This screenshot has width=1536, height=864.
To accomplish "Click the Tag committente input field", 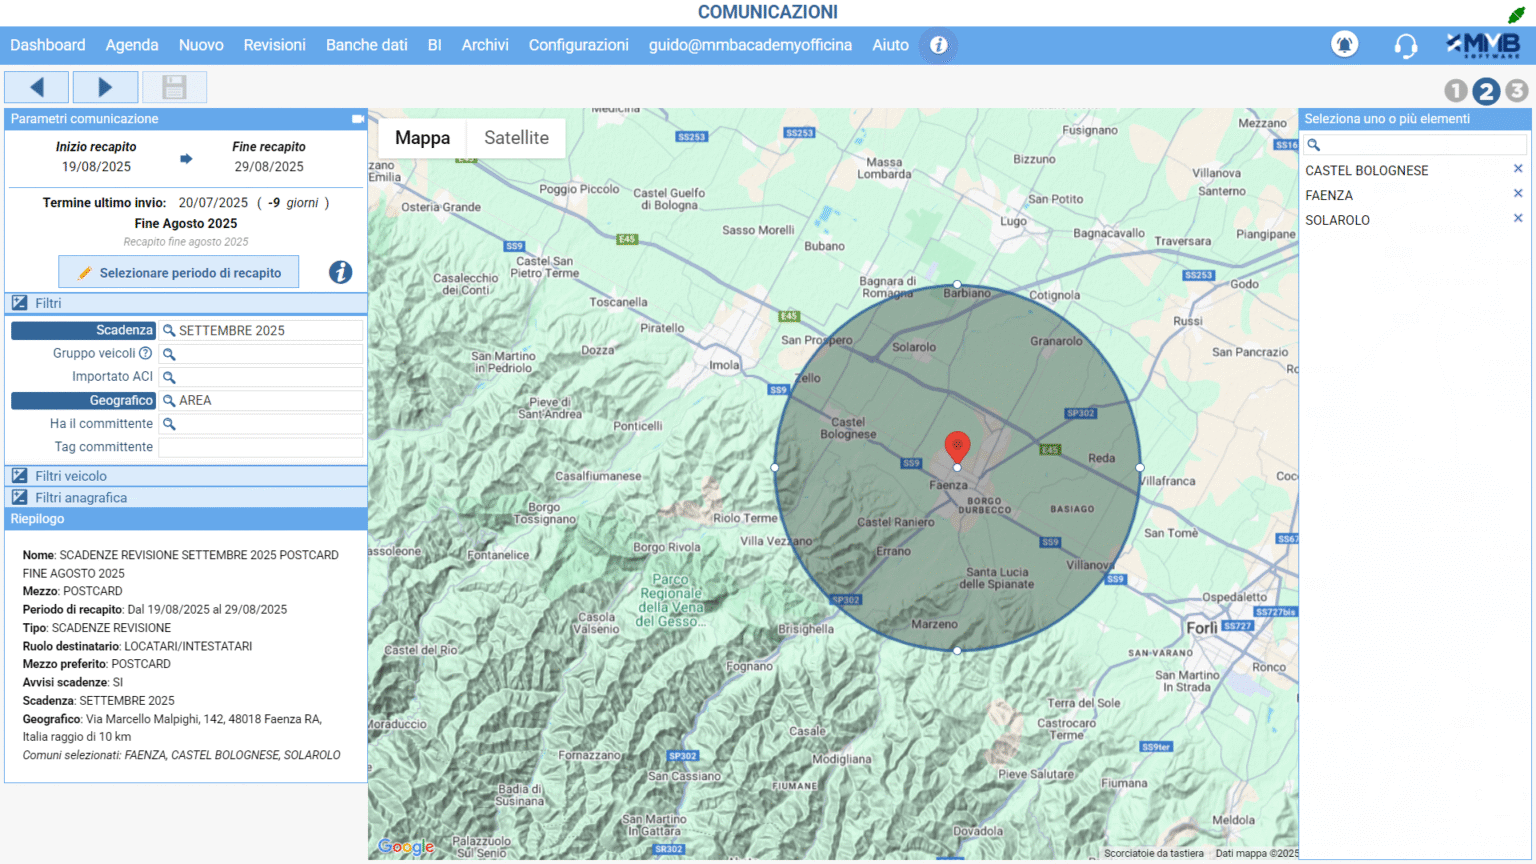I will 260,447.
